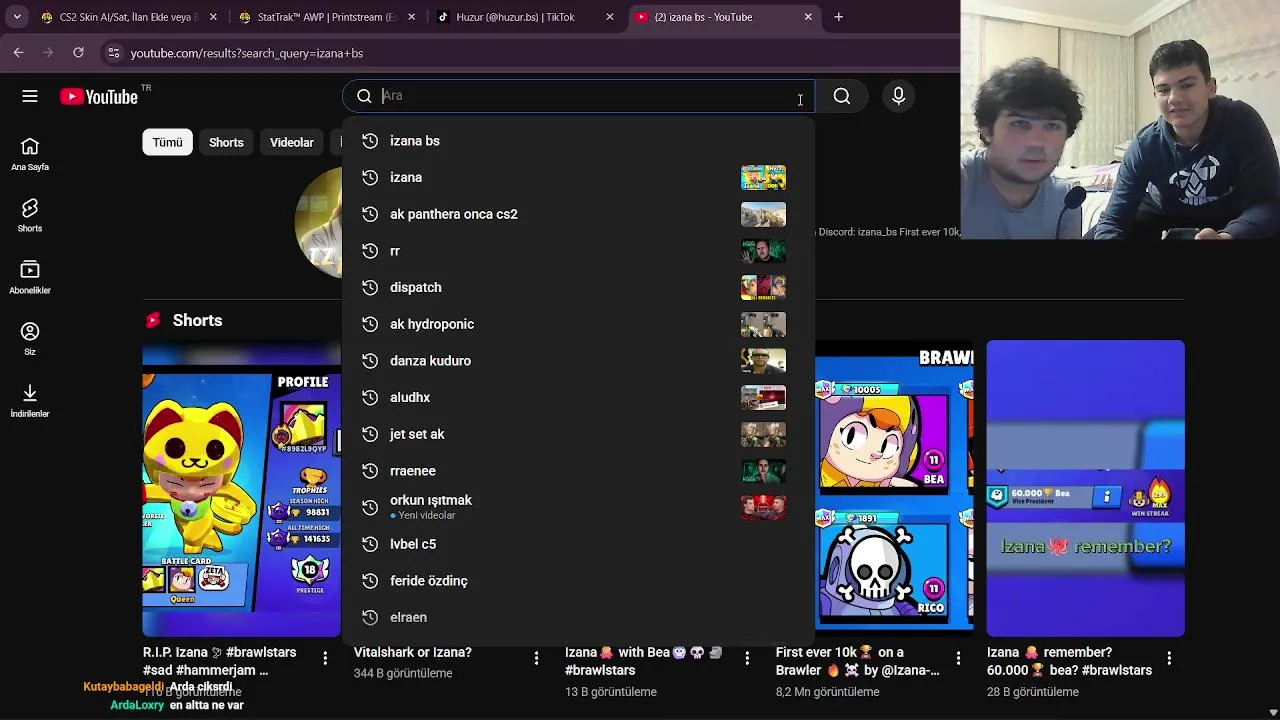1280x720 pixels.
Task: Open more options for 'Izana remember?' short
Action: [x=1169, y=658]
